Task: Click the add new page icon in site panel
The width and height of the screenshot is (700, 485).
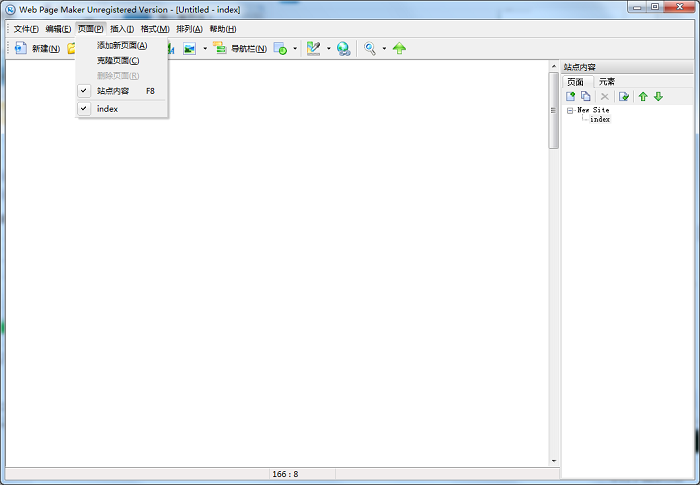Action: [571, 96]
